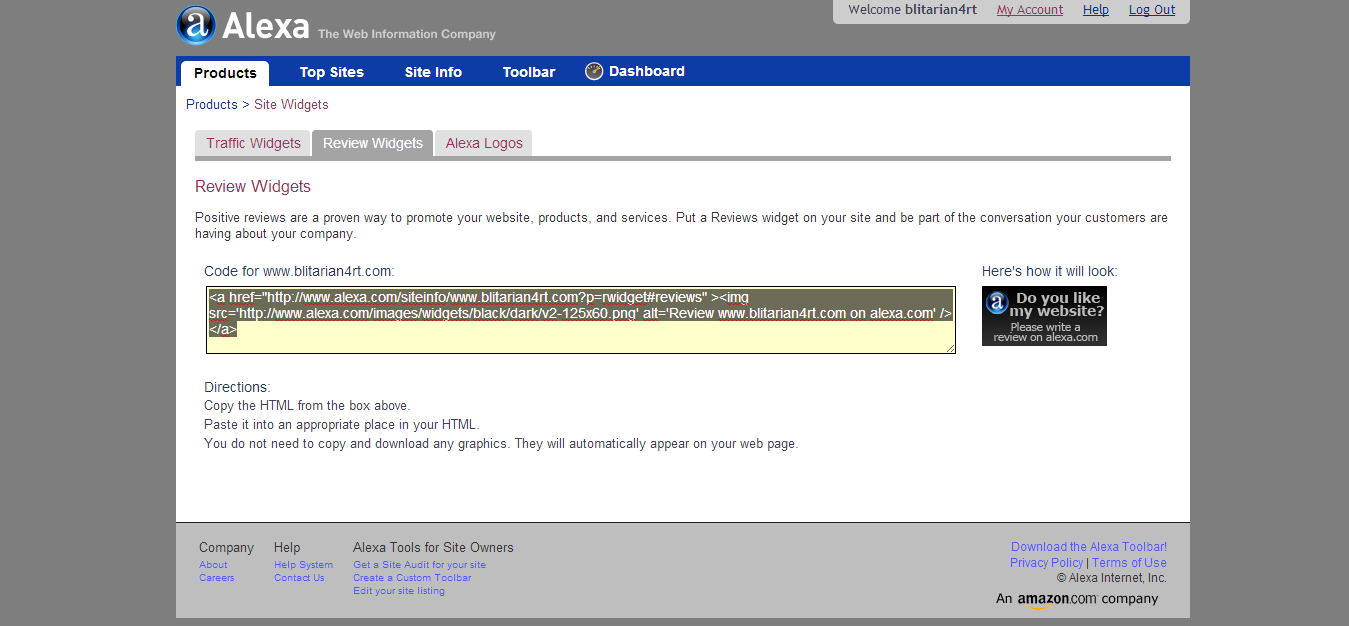Select the Review Widgets tab
The image size is (1349, 626).
373,143
